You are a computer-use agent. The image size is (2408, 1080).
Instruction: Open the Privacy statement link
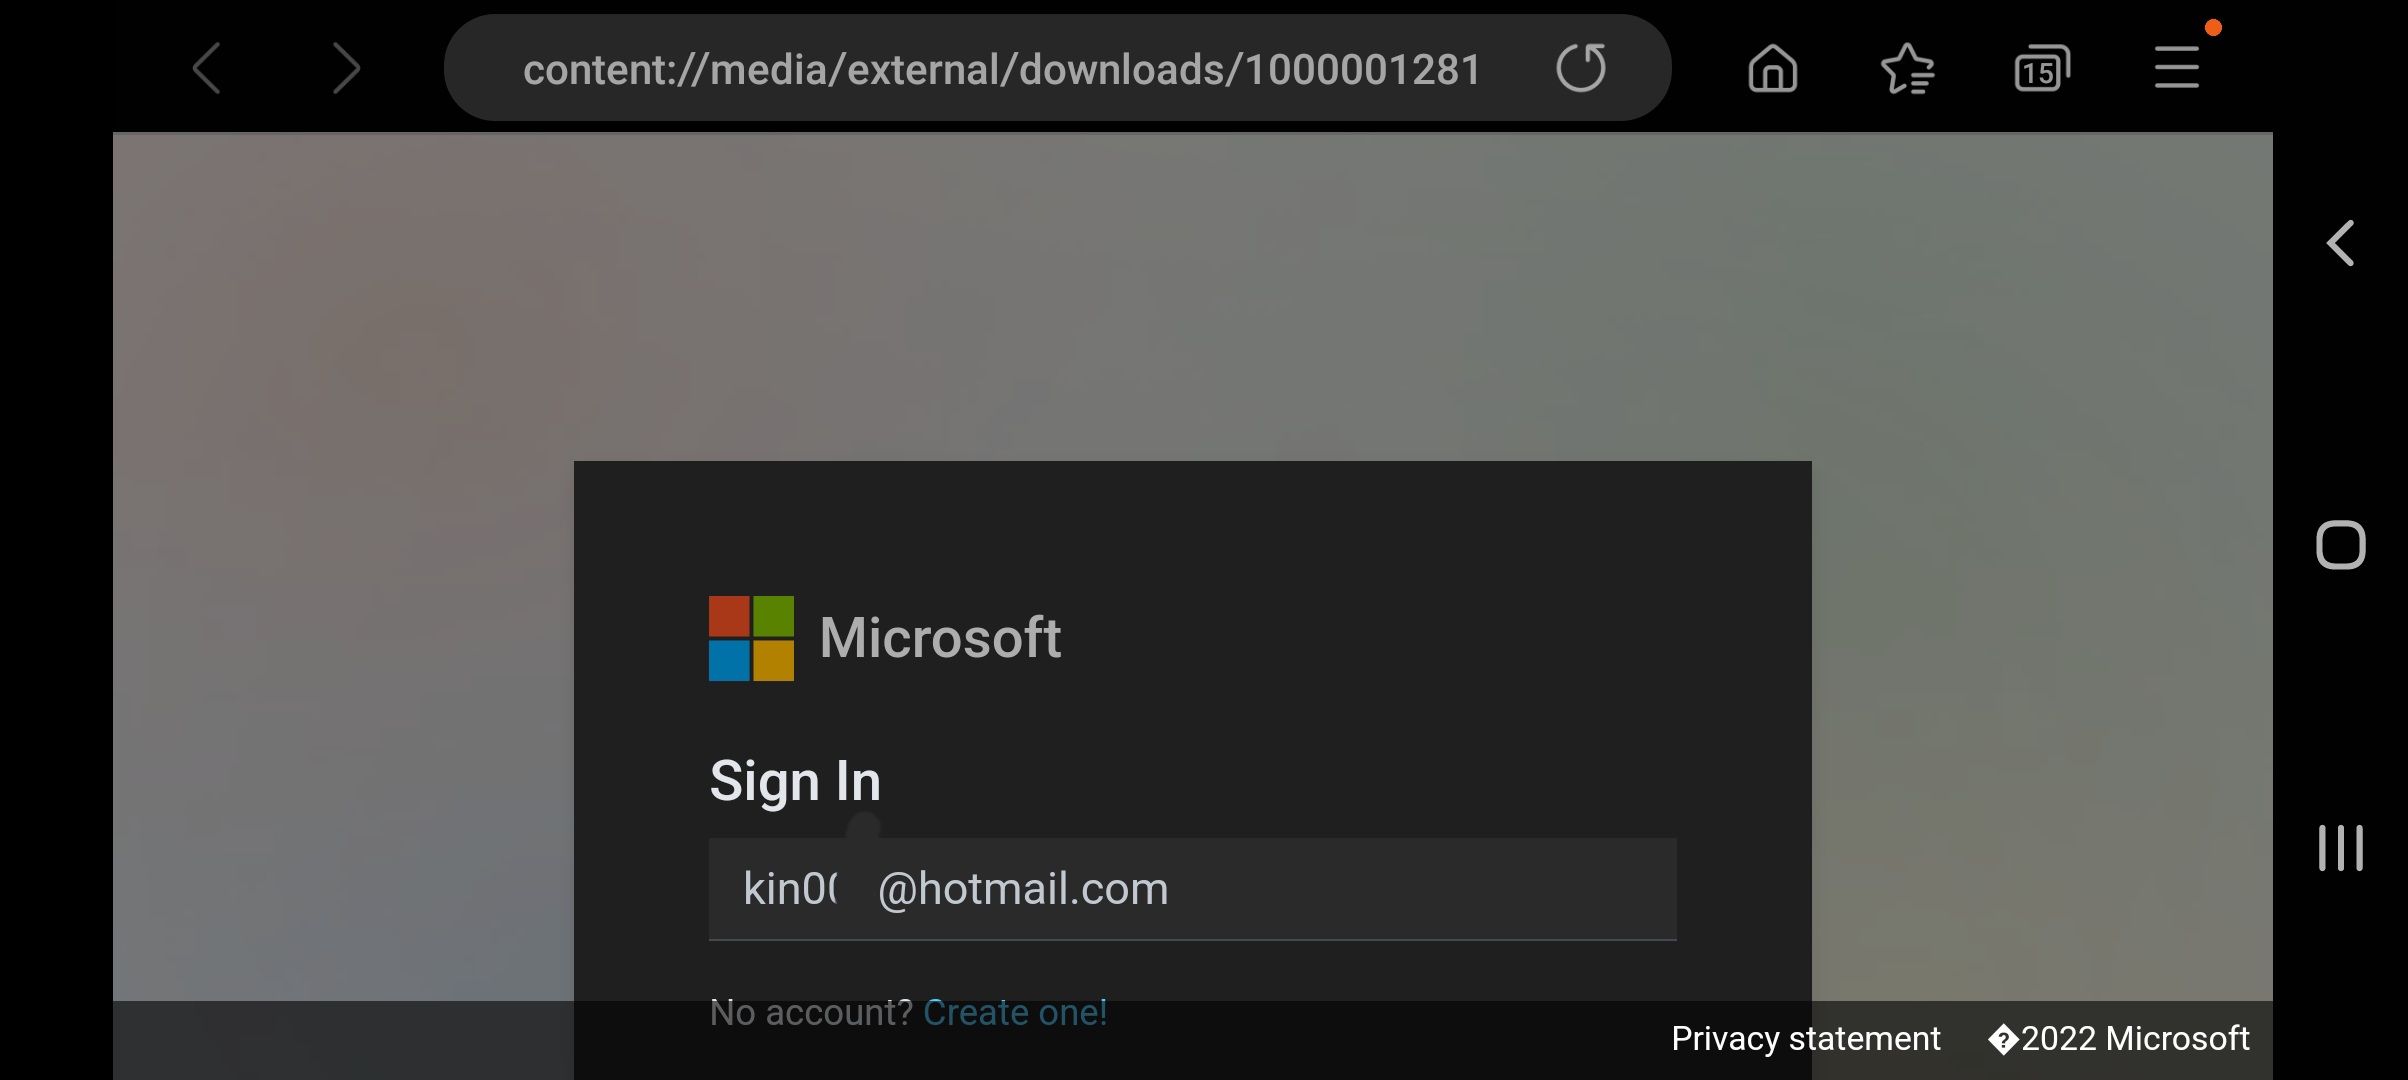[1806, 1039]
